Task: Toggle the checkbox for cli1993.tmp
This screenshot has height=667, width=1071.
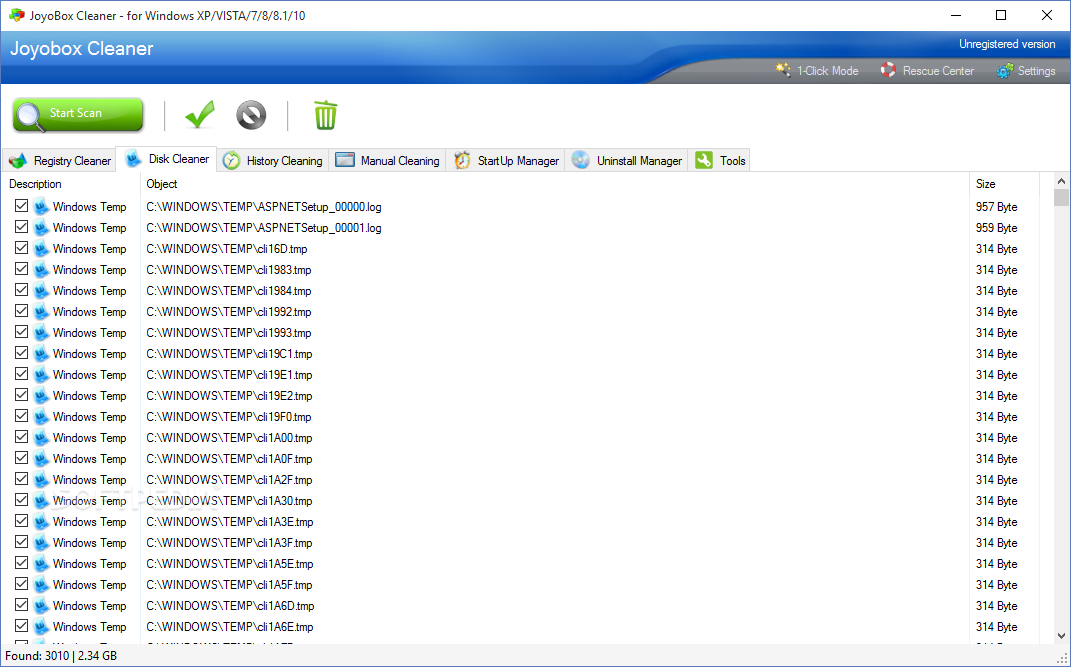Action: tap(21, 332)
